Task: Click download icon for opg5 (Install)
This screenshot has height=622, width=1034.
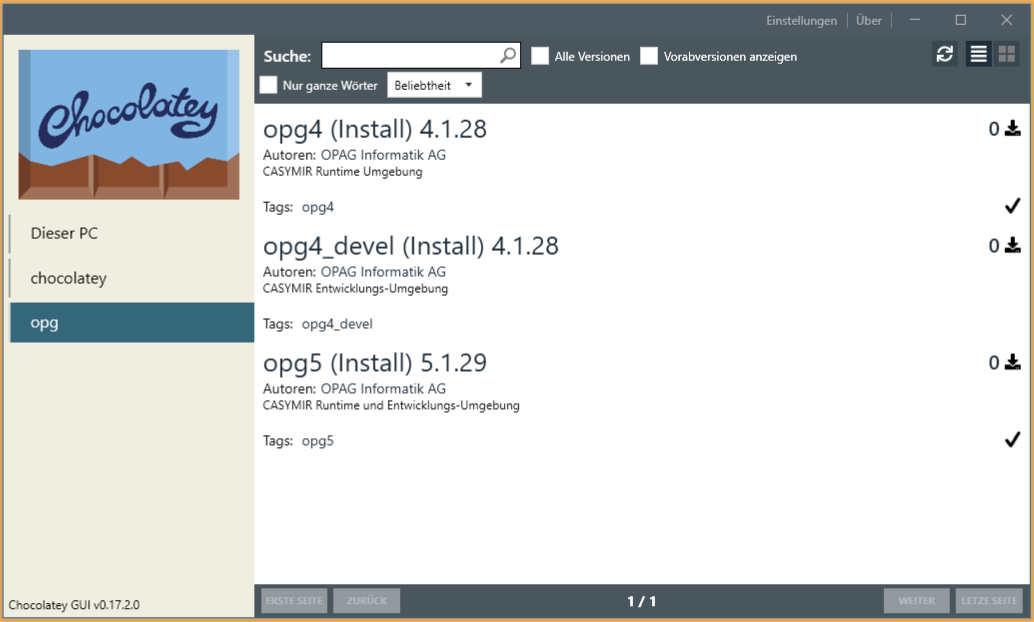Action: [1012, 362]
